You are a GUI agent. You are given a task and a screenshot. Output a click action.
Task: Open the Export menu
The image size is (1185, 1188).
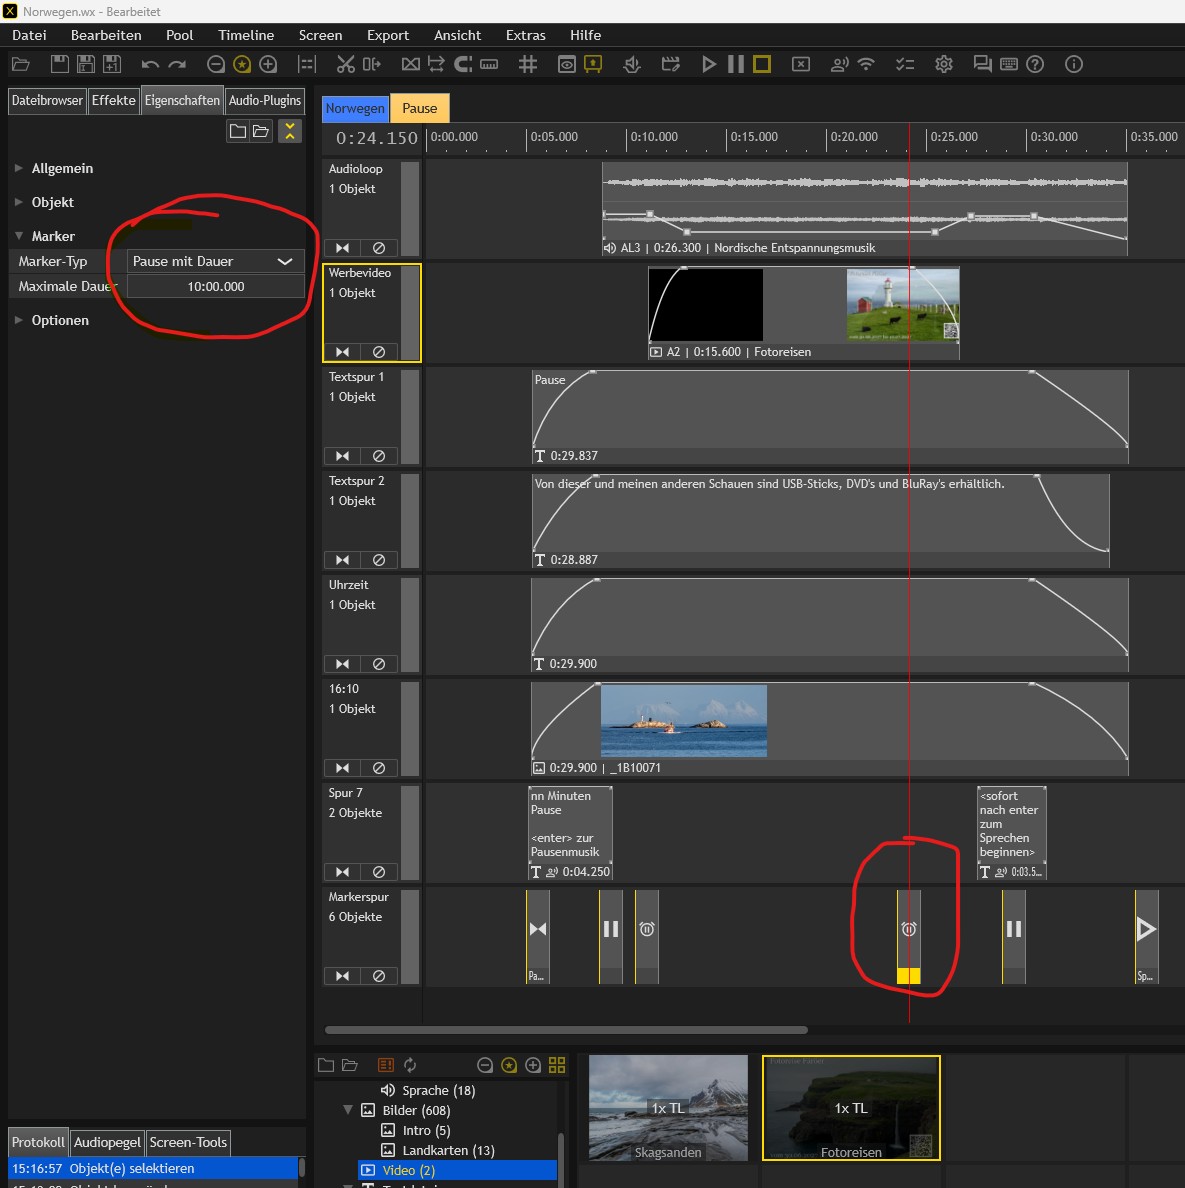click(x=388, y=35)
